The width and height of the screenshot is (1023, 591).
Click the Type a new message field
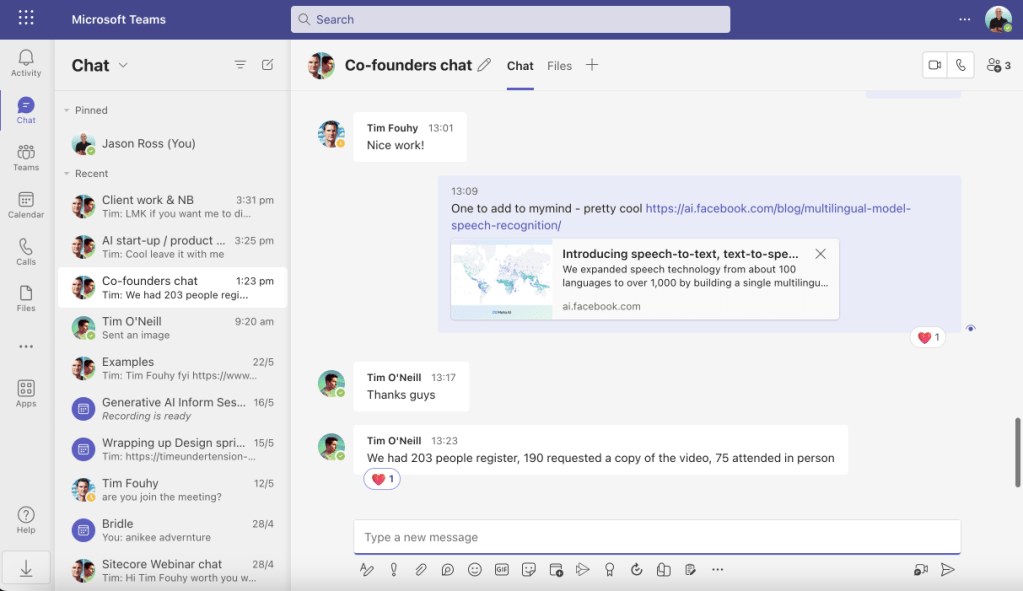(x=656, y=537)
